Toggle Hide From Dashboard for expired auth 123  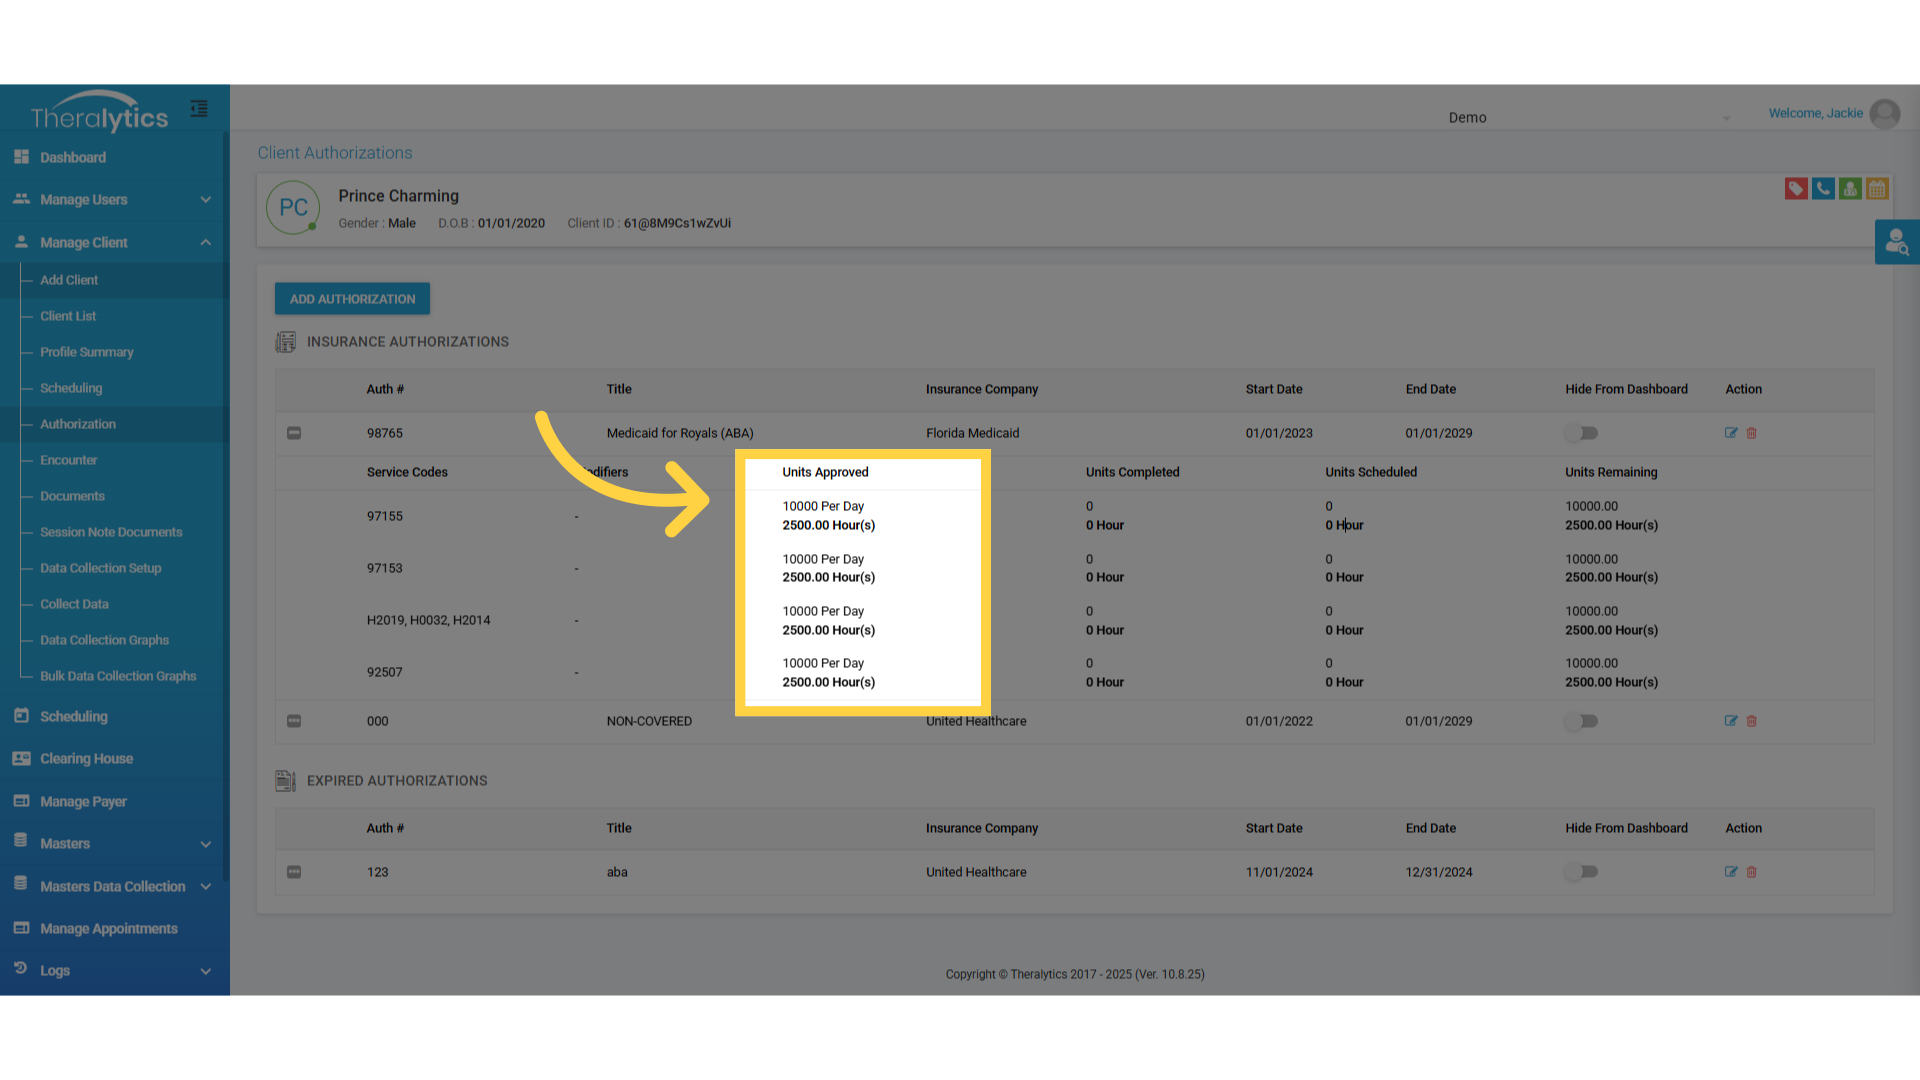click(1582, 872)
